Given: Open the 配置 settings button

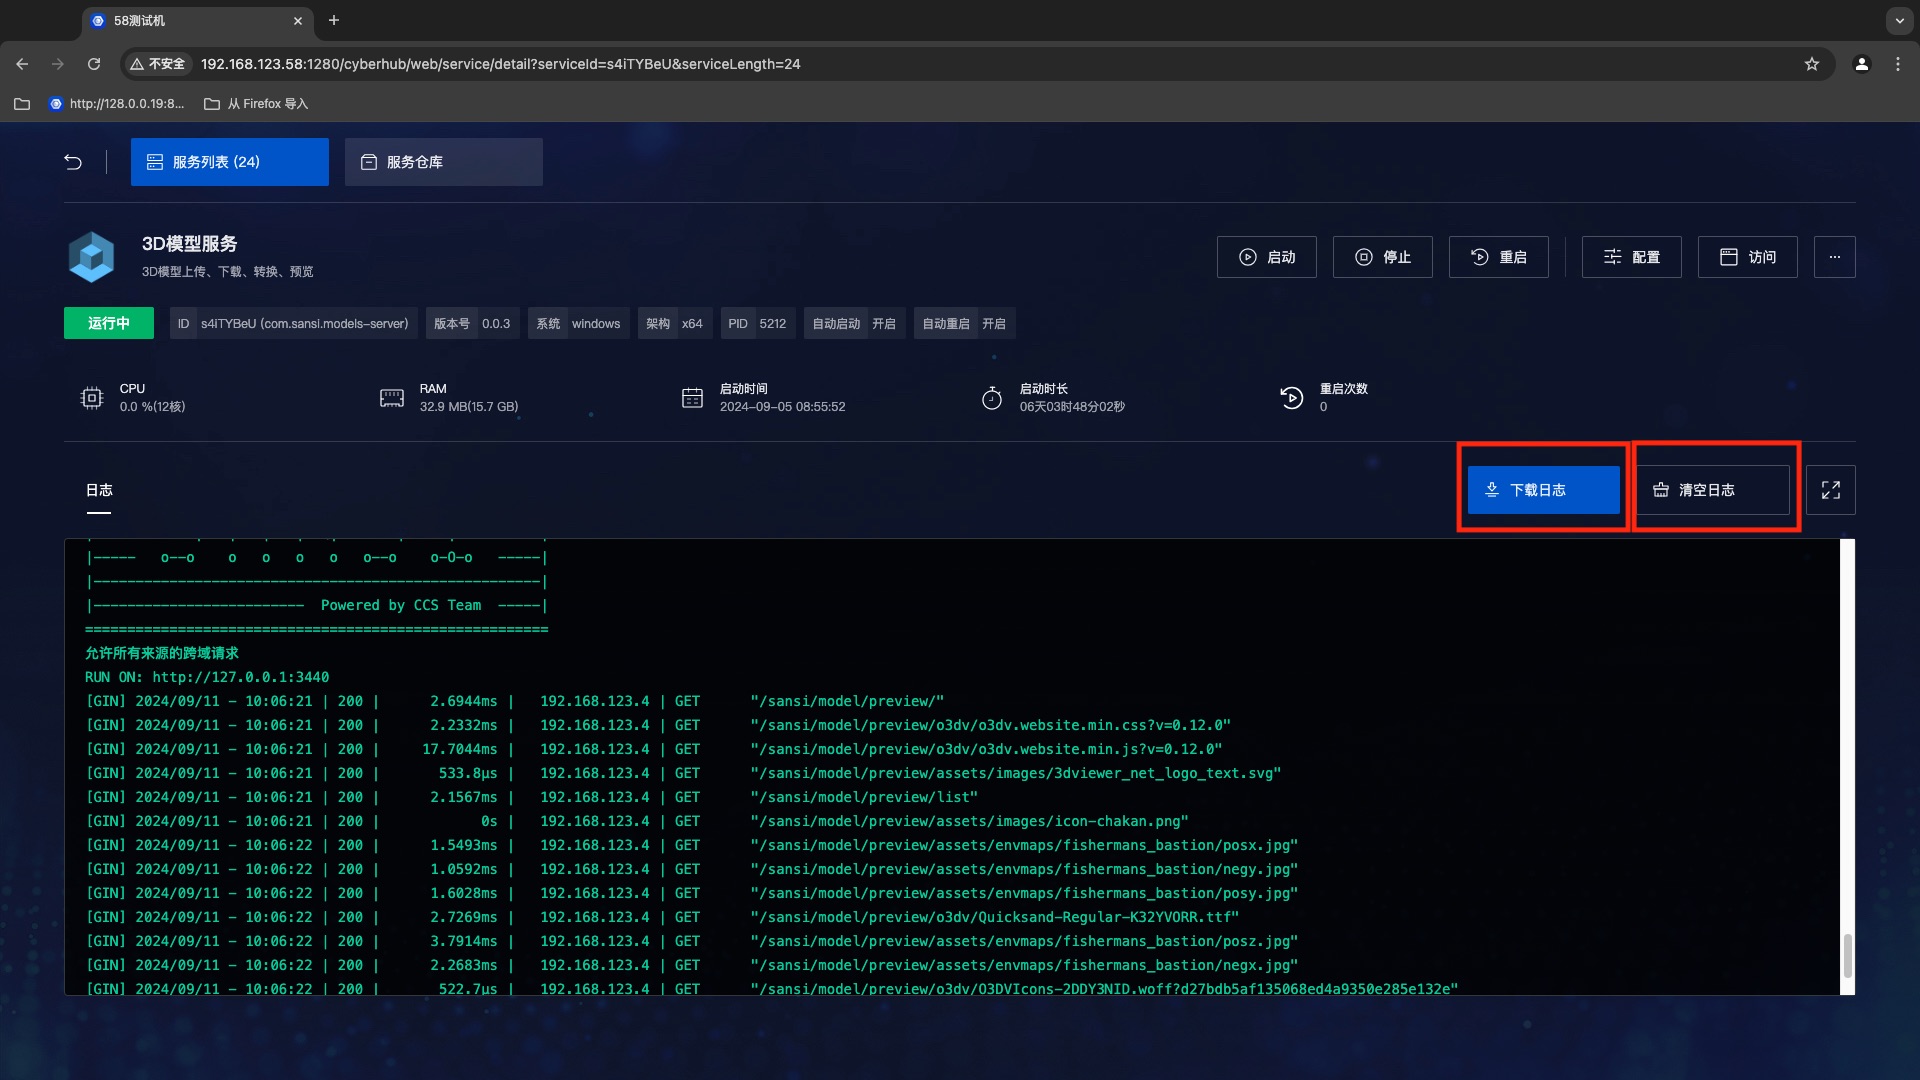Looking at the screenshot, I should coord(1631,257).
